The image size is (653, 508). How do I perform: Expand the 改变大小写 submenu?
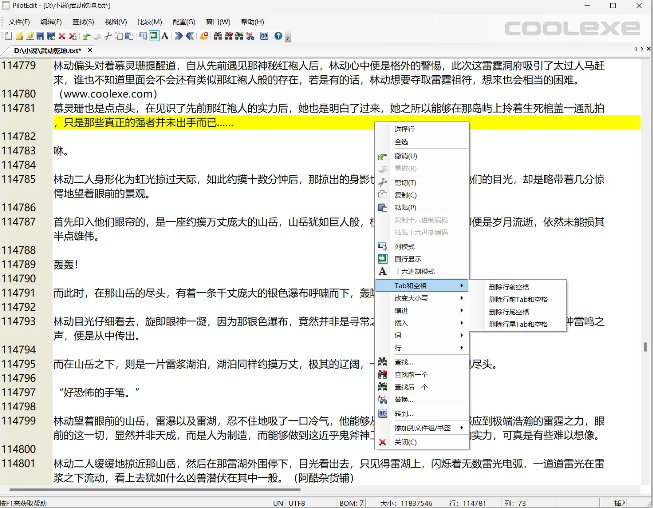422,298
